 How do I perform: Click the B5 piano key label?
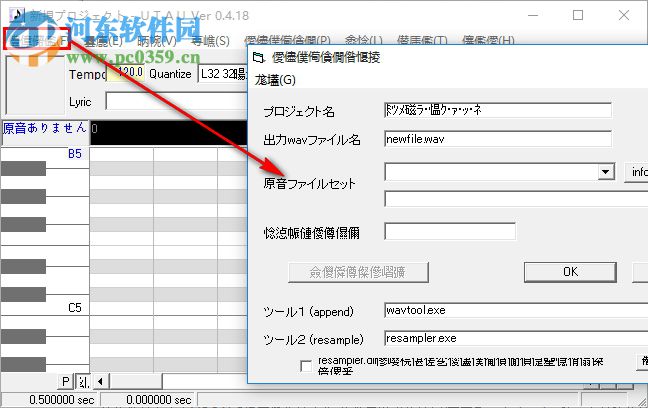[74, 154]
